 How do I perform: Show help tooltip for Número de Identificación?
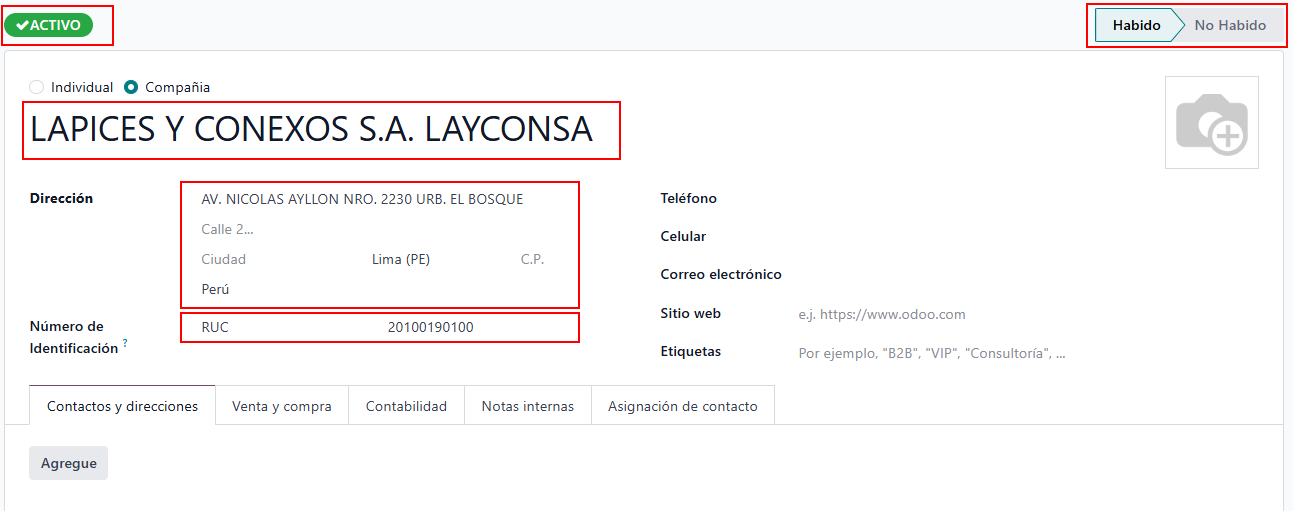125,344
